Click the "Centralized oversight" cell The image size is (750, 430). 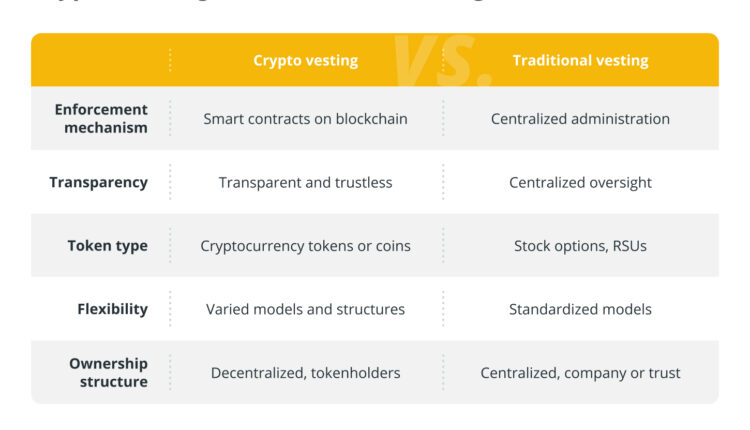(580, 182)
